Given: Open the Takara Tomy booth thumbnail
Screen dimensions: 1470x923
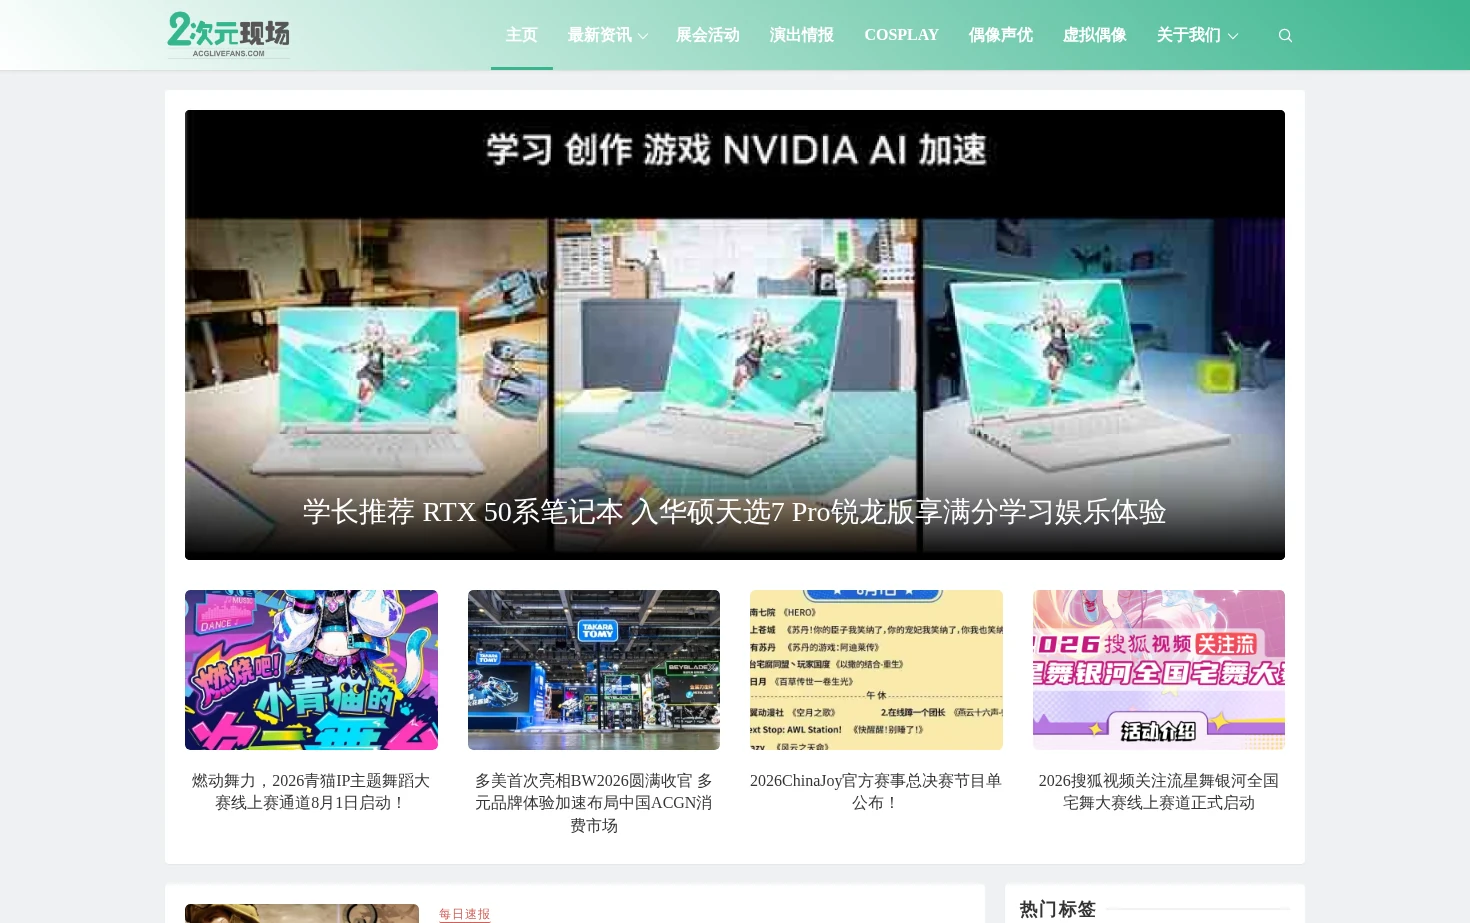Looking at the screenshot, I should 594,670.
